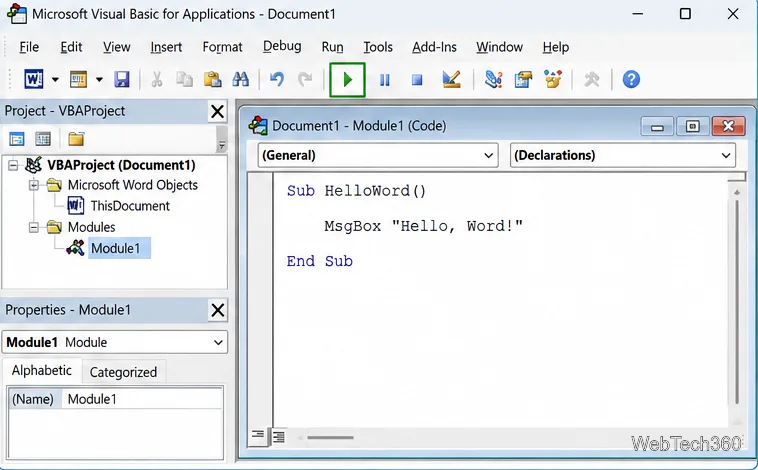Click the Toolbox icon in toolbar
Screen dimensions: 758x470
click(592, 79)
